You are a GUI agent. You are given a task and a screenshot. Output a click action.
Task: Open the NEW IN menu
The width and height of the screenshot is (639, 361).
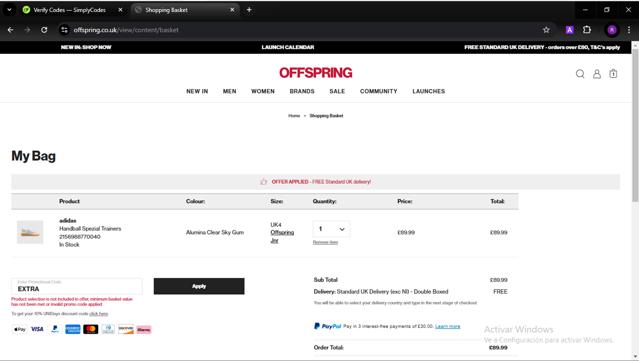pos(197,91)
